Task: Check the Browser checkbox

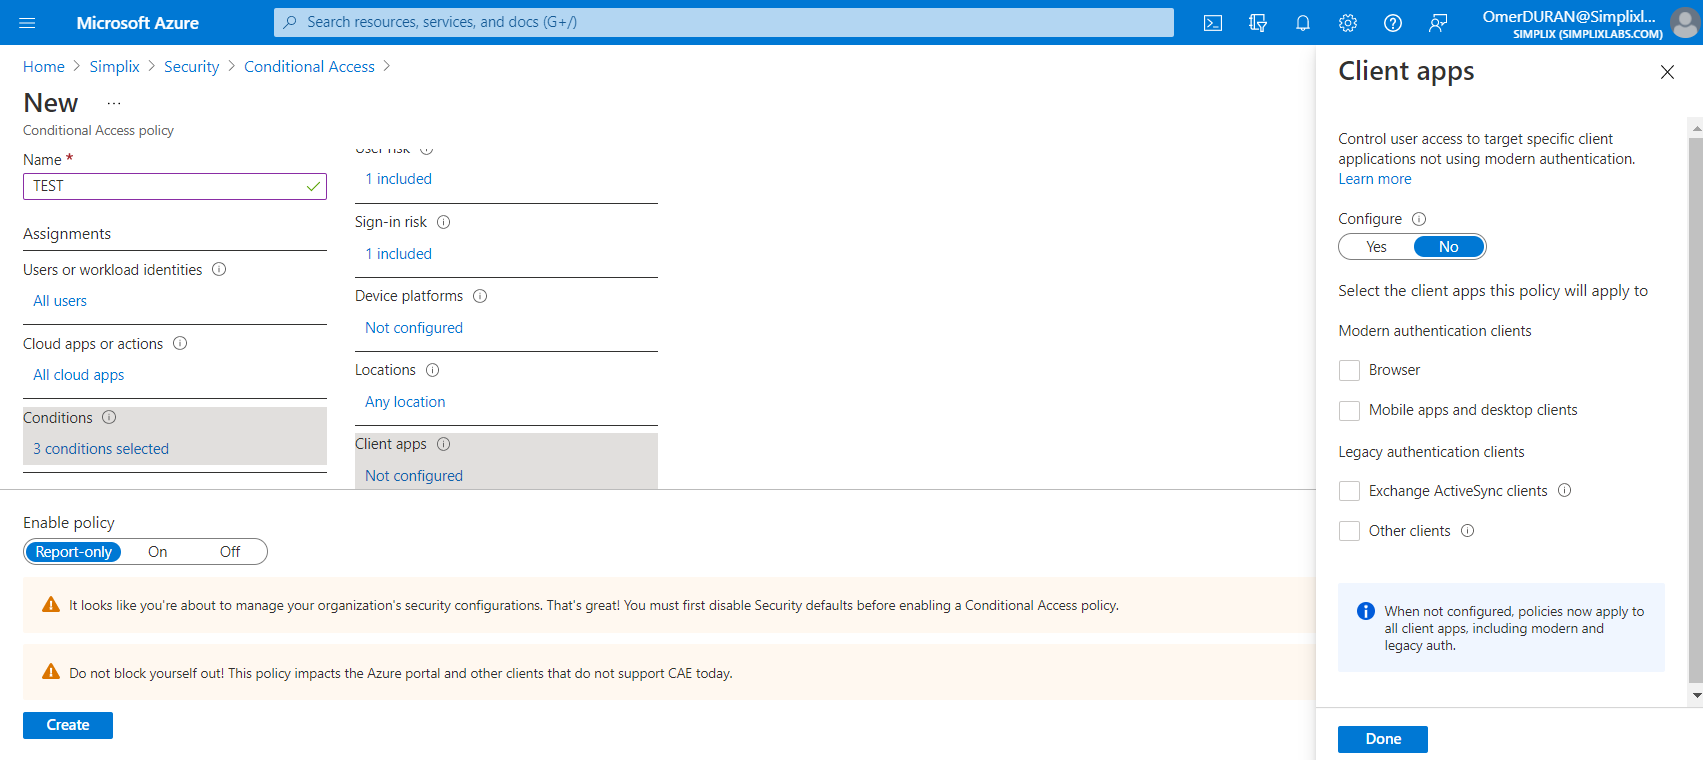Action: click(x=1349, y=370)
